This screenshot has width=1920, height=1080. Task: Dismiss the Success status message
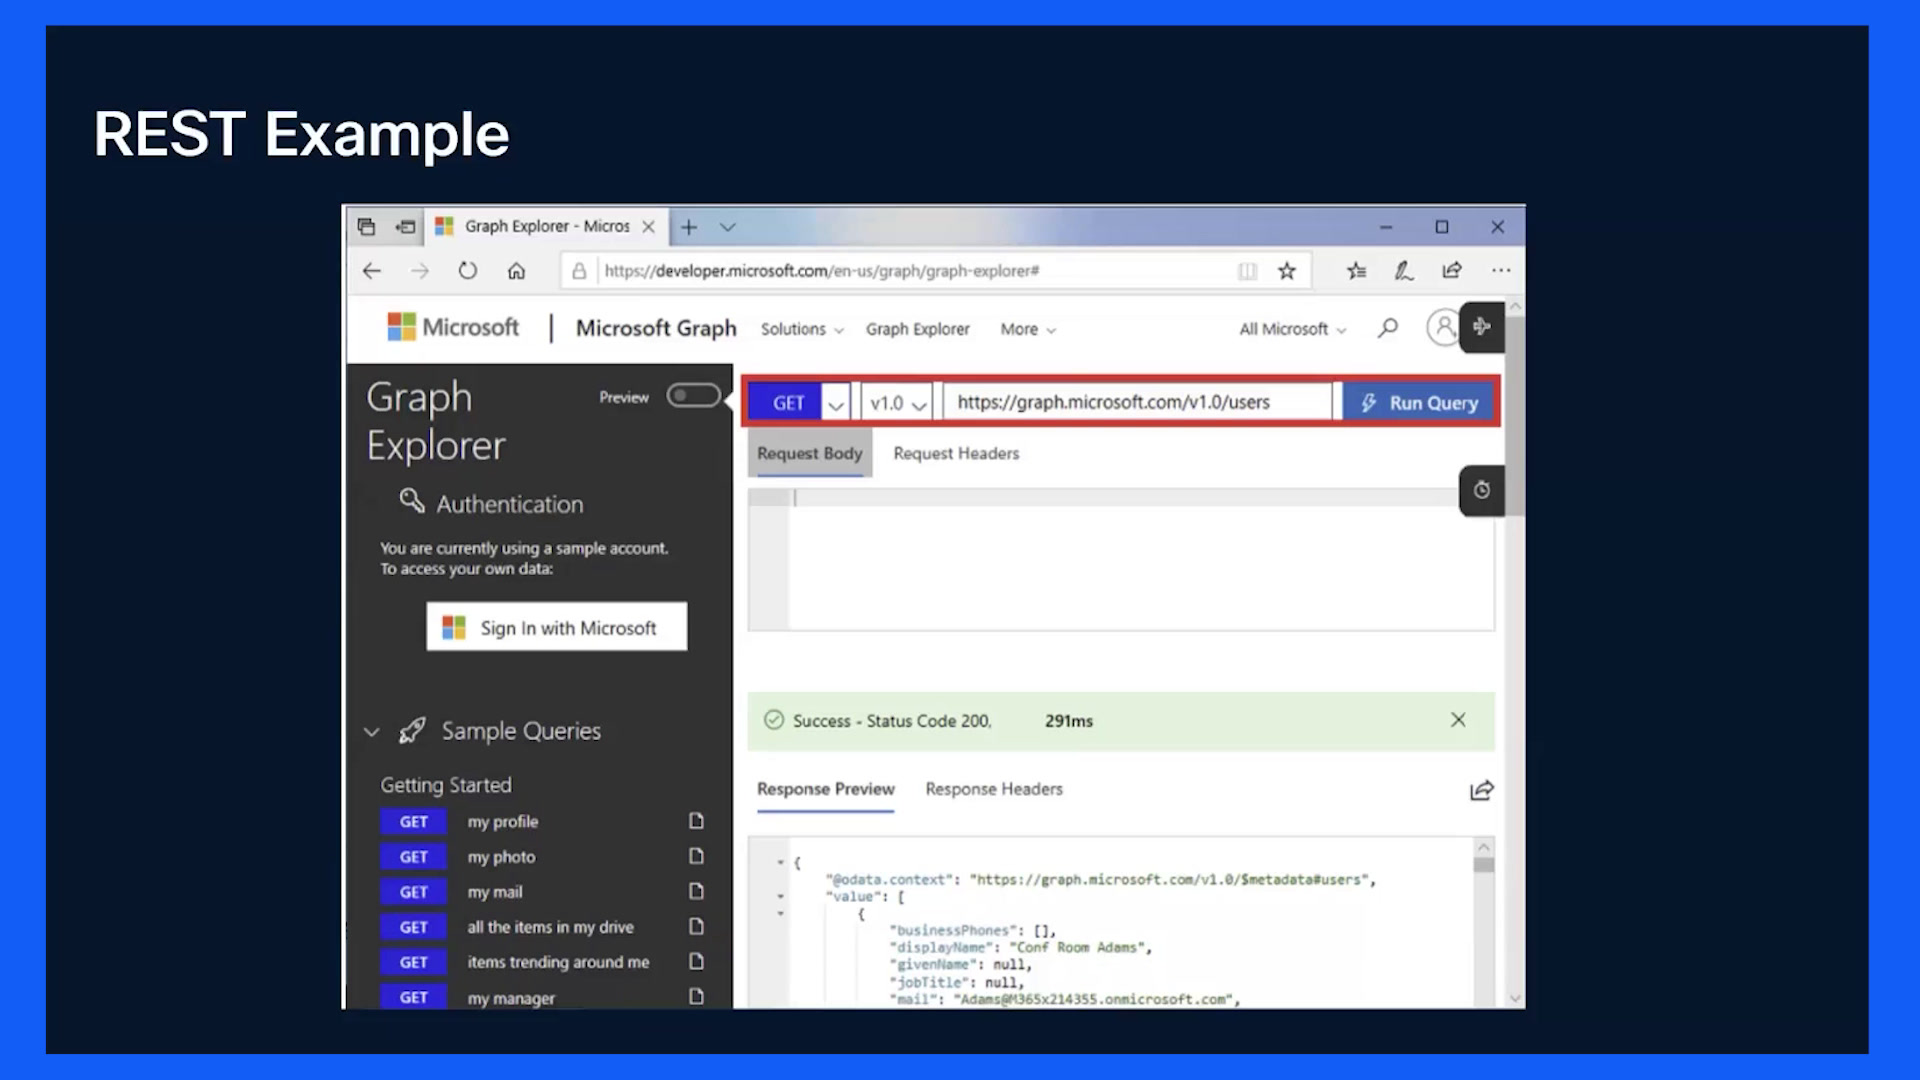1458,720
